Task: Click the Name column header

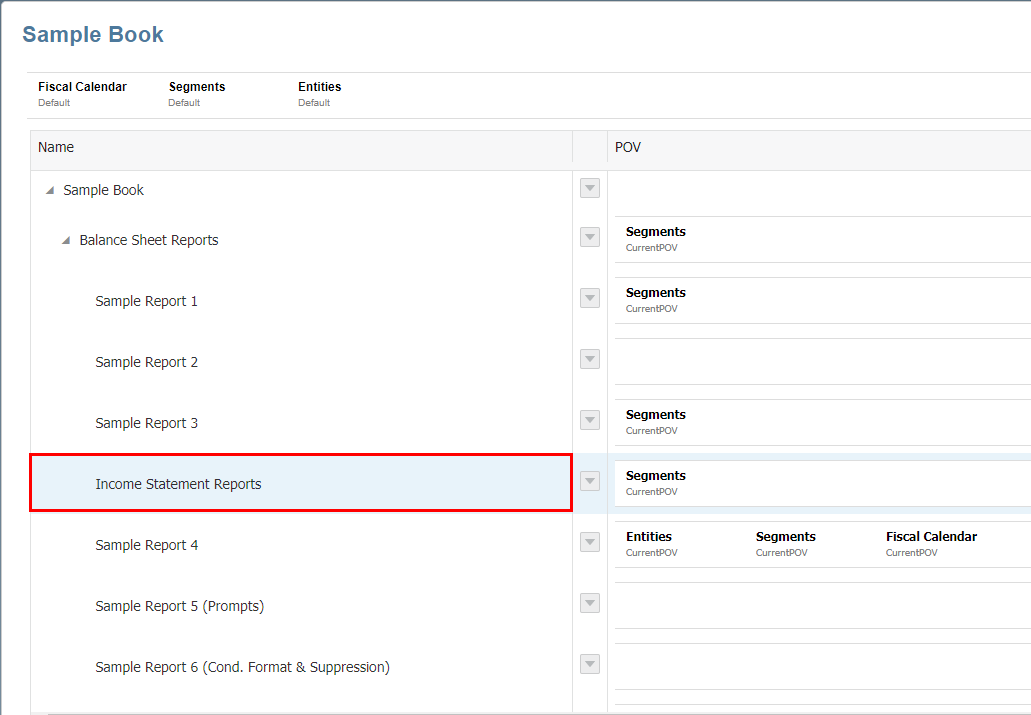Action: (56, 147)
